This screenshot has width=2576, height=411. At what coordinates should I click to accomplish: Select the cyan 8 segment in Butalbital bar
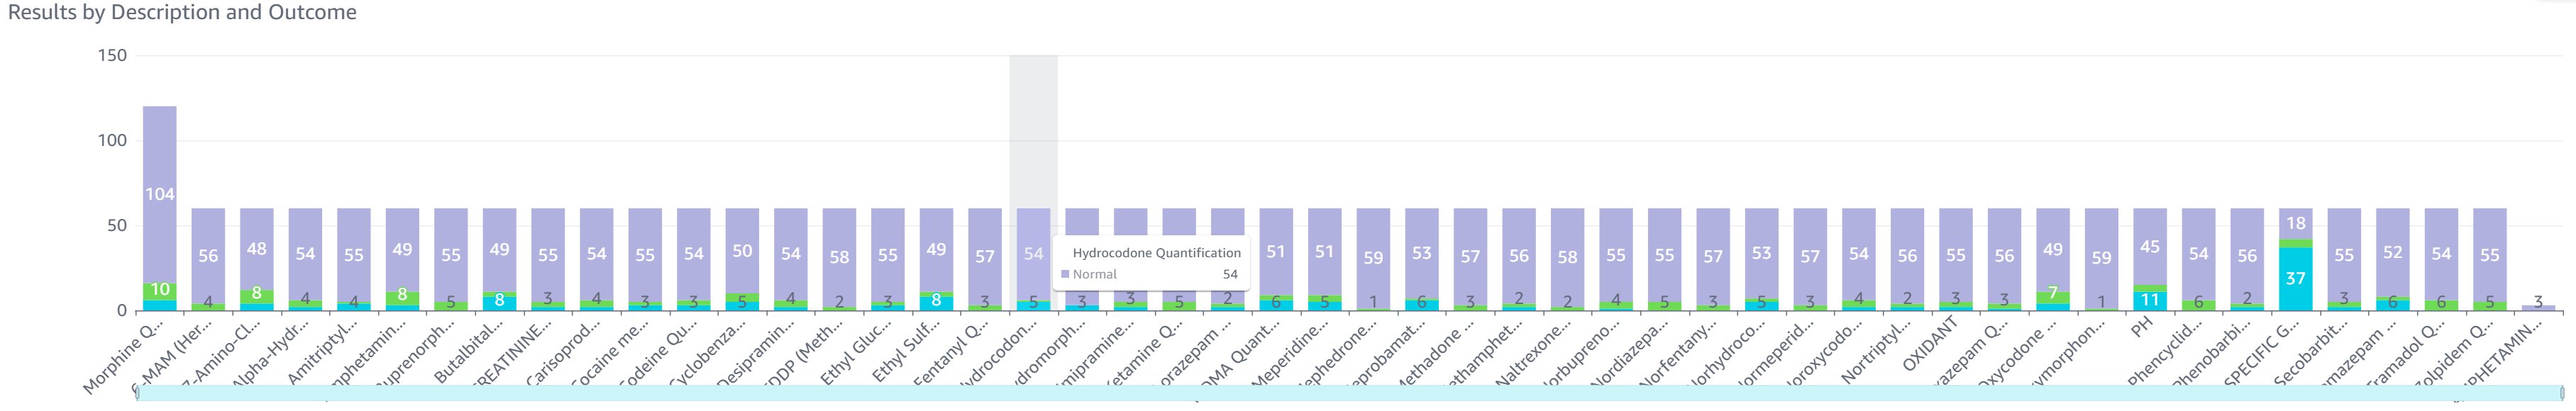point(499,301)
